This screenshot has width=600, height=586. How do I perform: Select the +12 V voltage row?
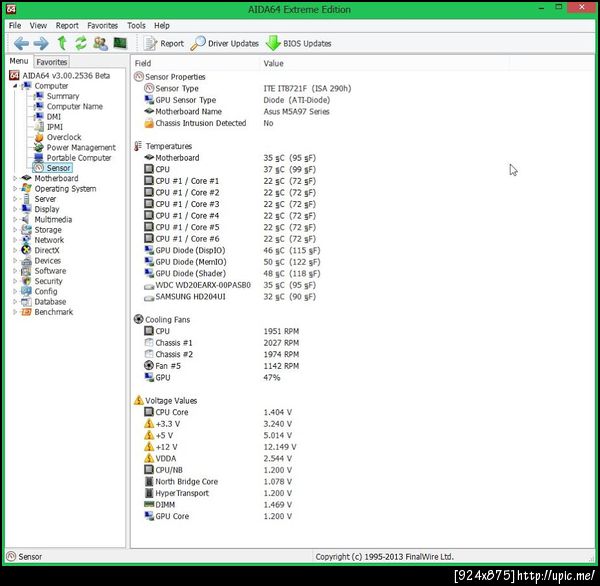tap(220, 447)
